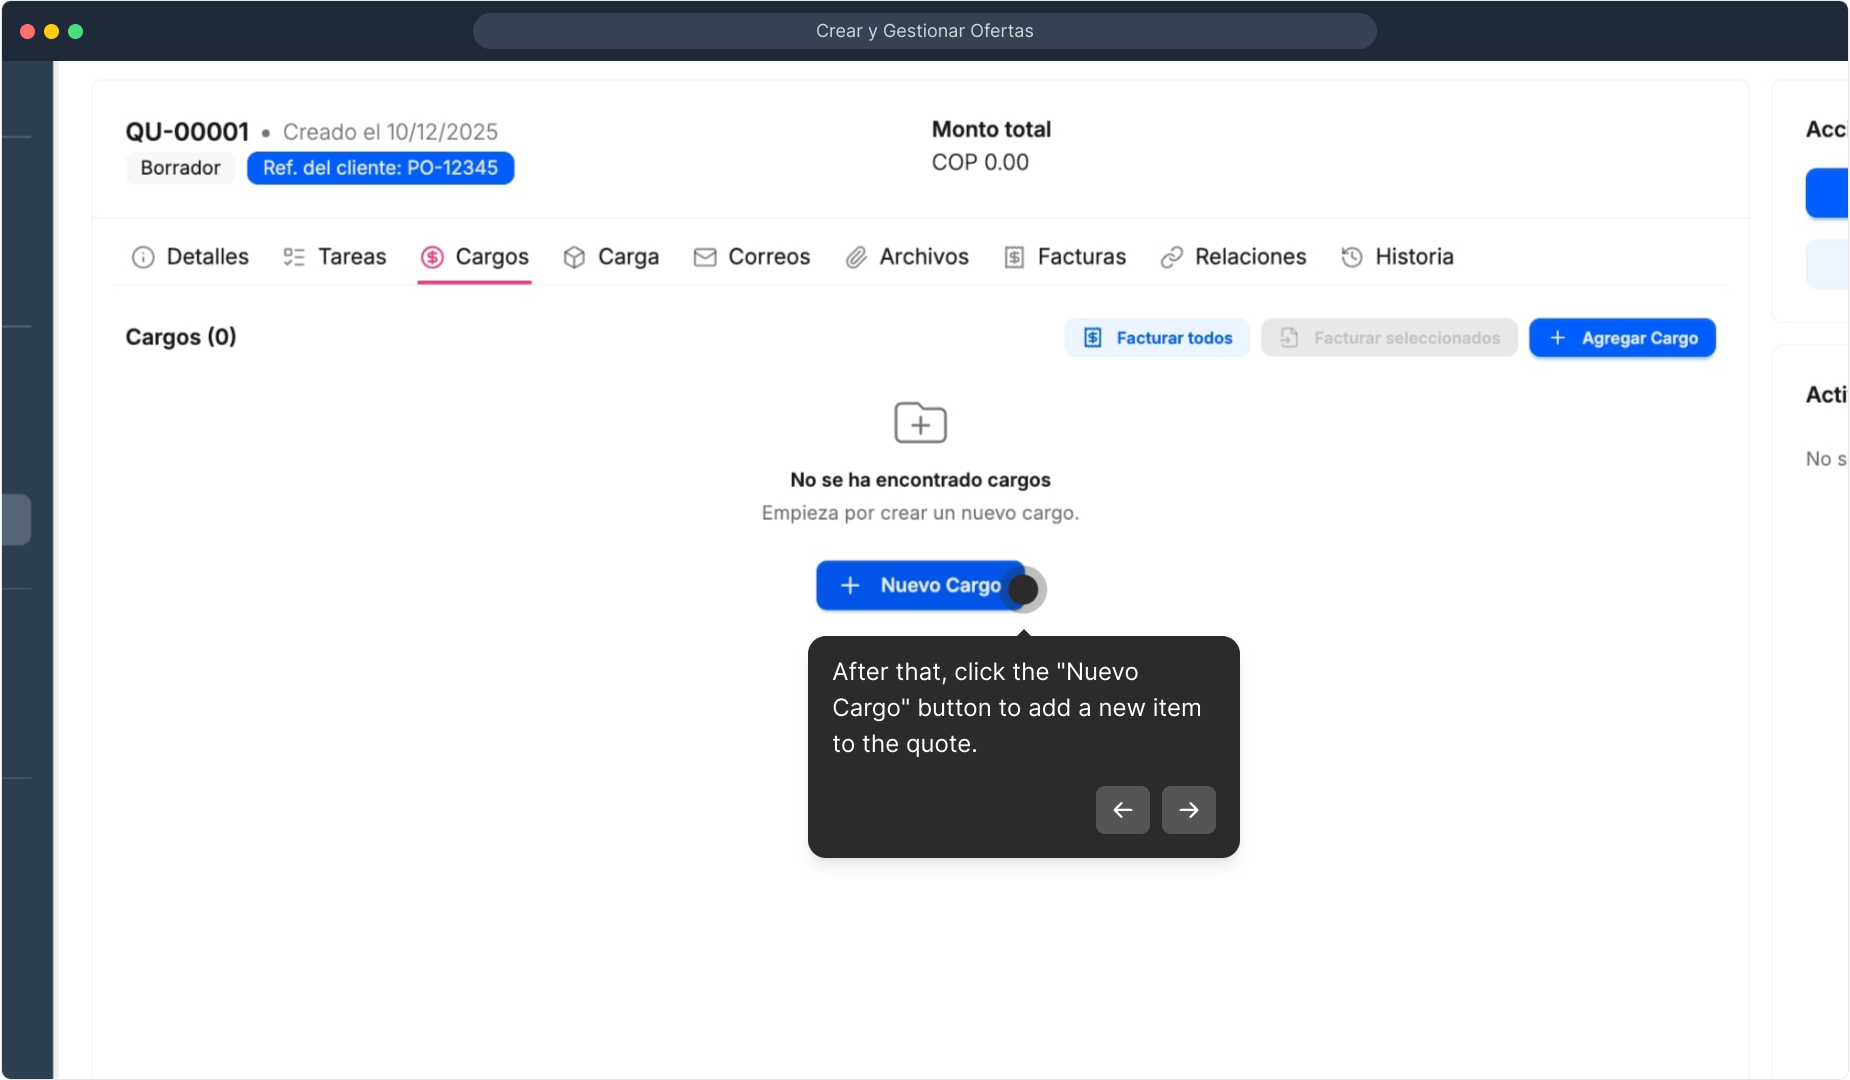Viewport: 1850px width, 1080px height.
Task: Go back to previous tutorial step
Action: pos(1122,810)
